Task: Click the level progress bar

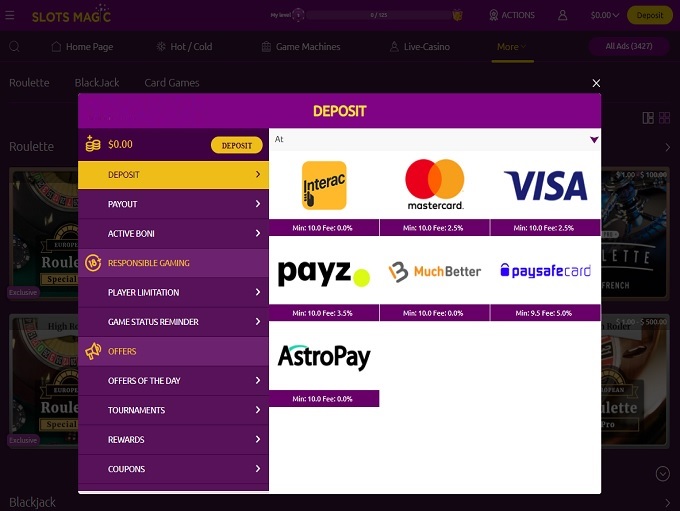Action: point(379,15)
